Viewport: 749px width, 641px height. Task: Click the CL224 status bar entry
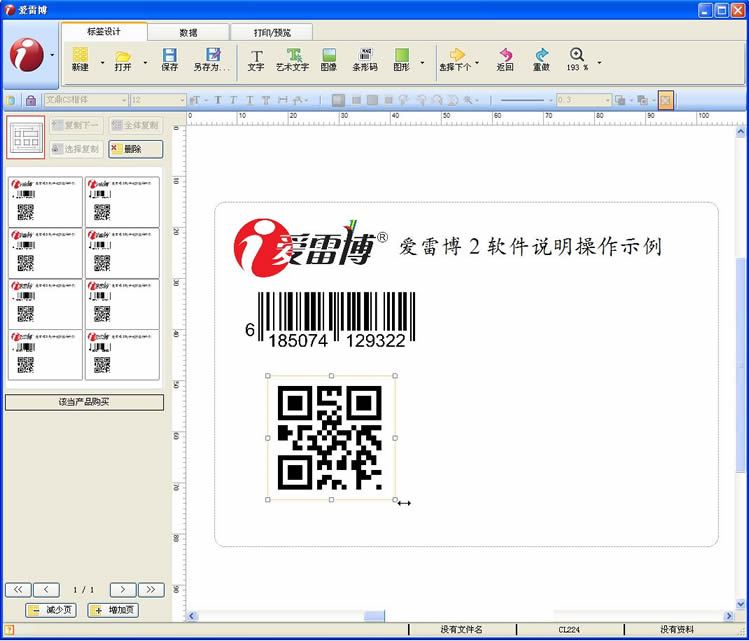569,630
